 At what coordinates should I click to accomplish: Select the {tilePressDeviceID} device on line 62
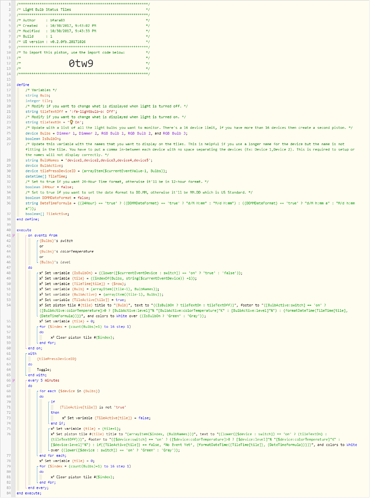coord(57,360)
